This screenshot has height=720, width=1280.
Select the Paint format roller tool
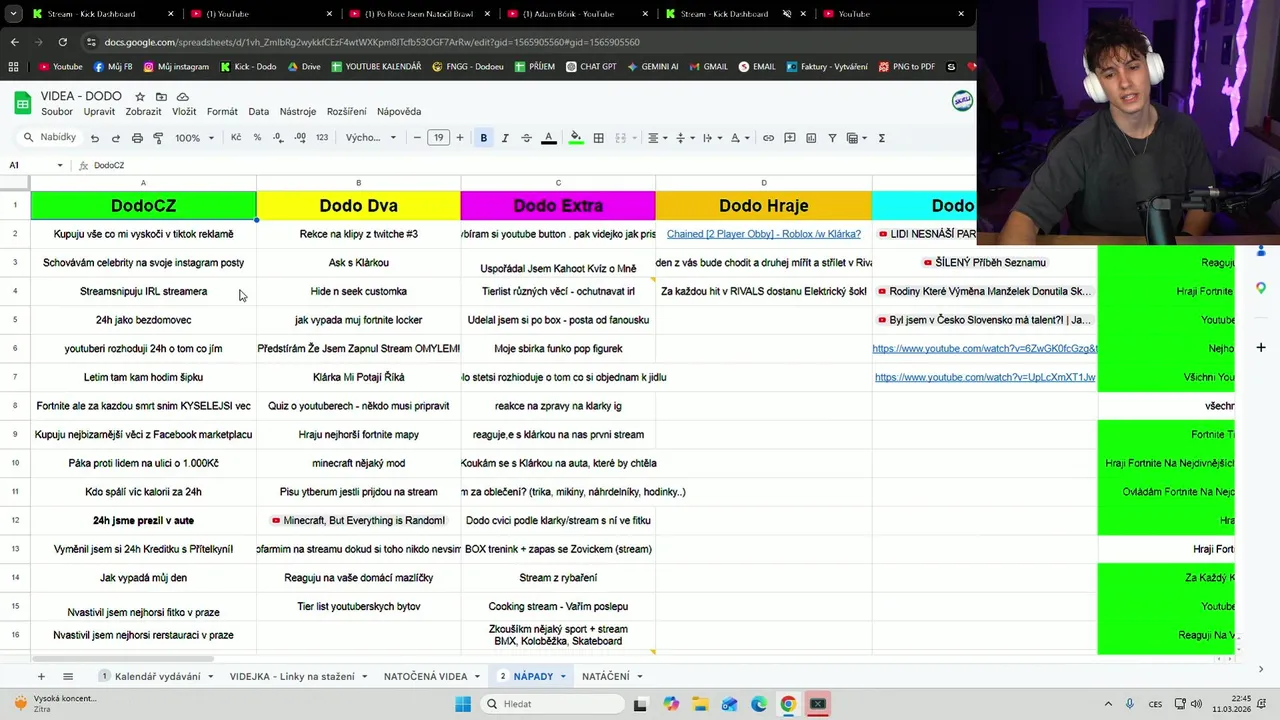click(x=158, y=138)
